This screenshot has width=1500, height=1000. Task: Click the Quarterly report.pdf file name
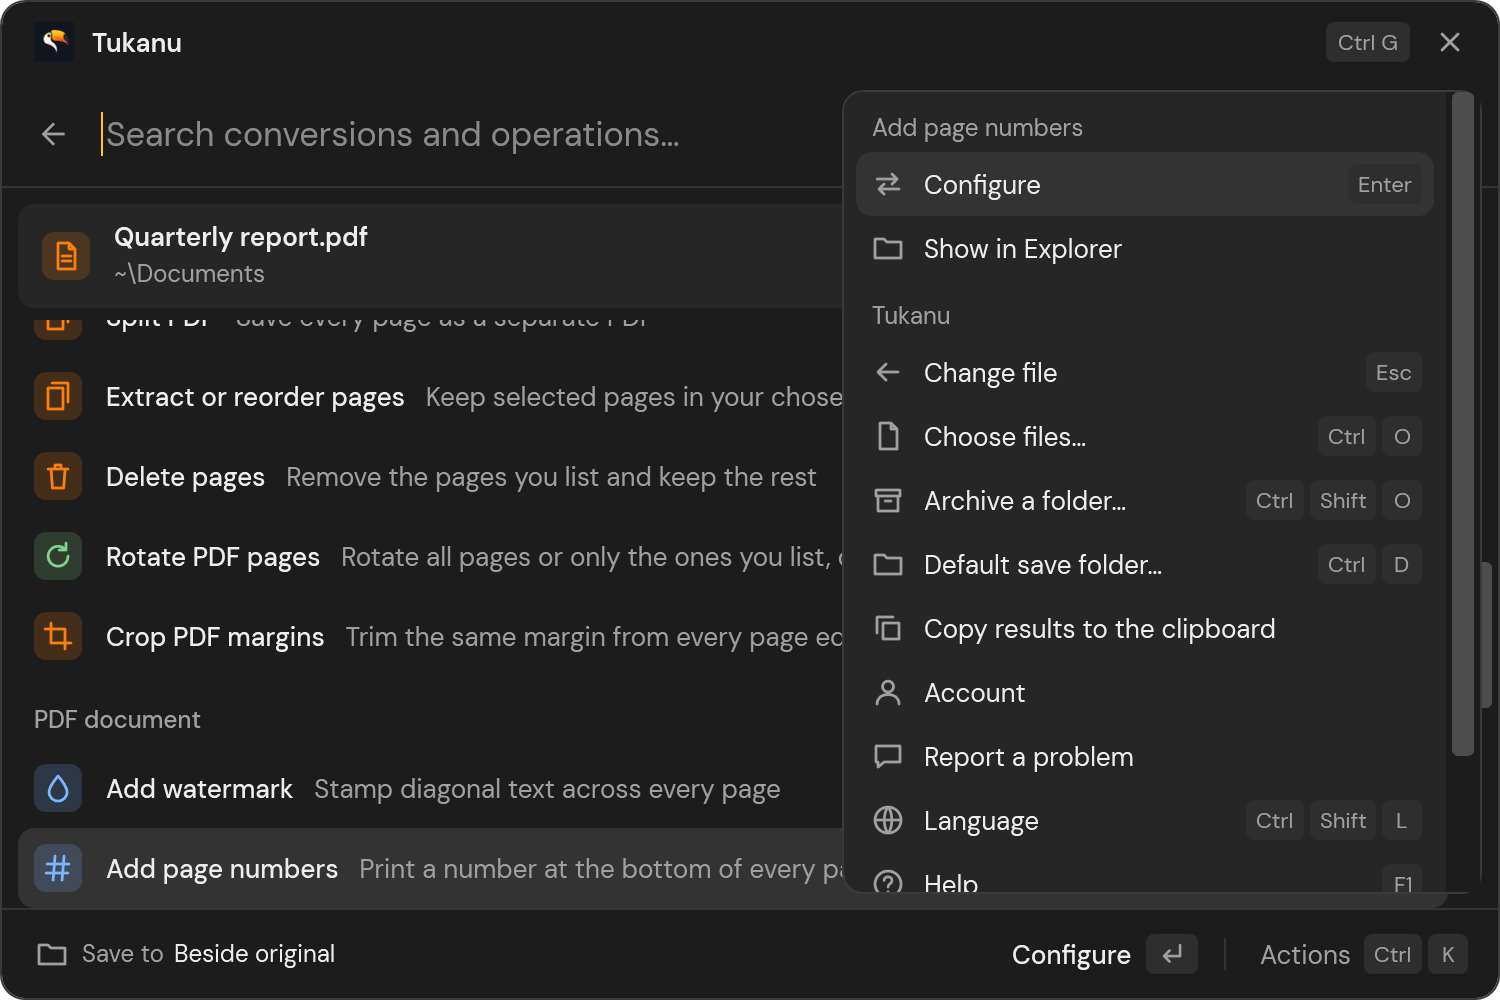coord(241,237)
